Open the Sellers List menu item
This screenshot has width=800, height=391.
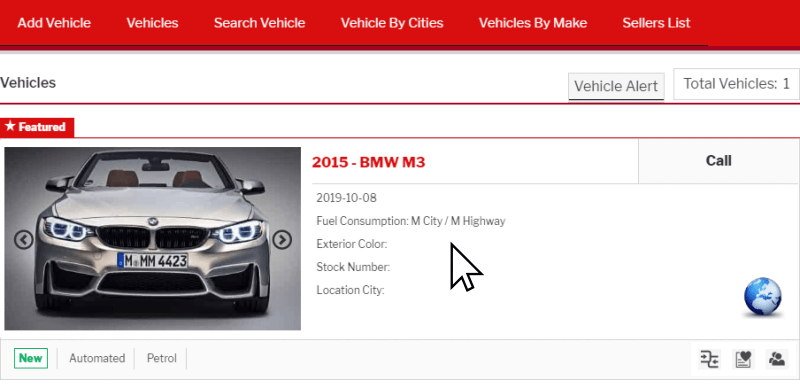(x=656, y=23)
